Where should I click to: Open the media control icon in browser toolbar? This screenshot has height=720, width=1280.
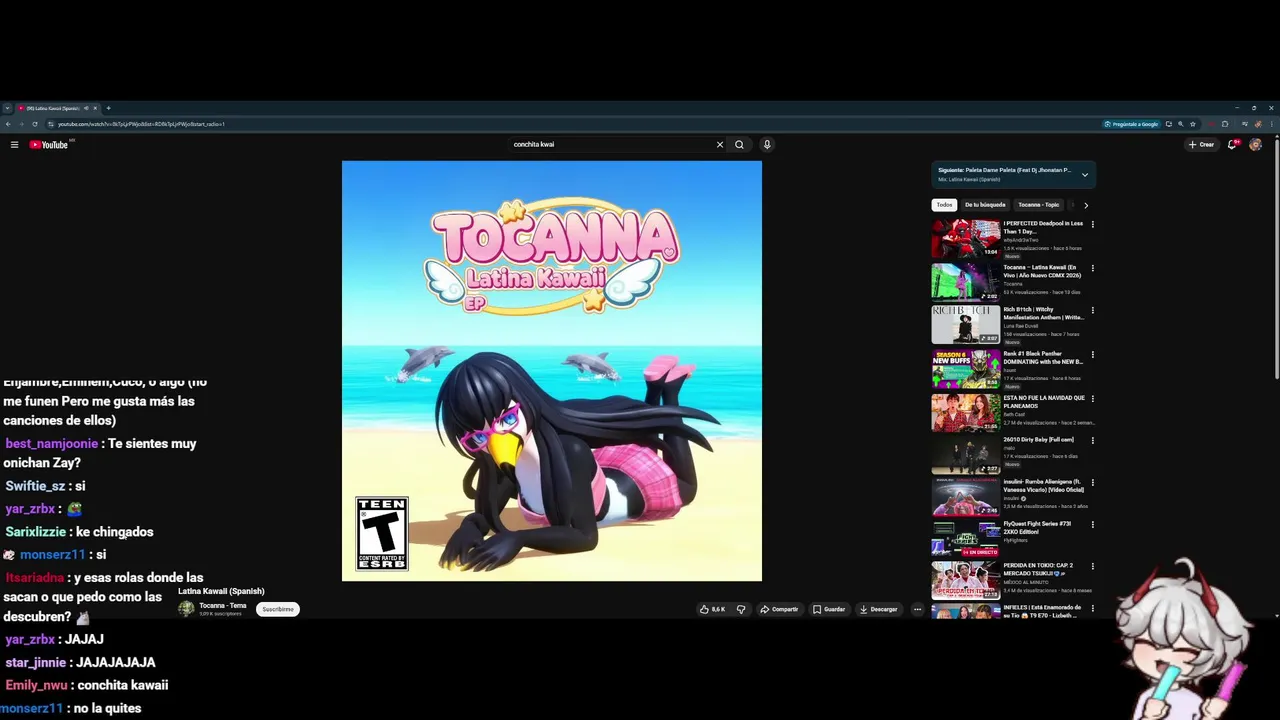click(1245, 124)
